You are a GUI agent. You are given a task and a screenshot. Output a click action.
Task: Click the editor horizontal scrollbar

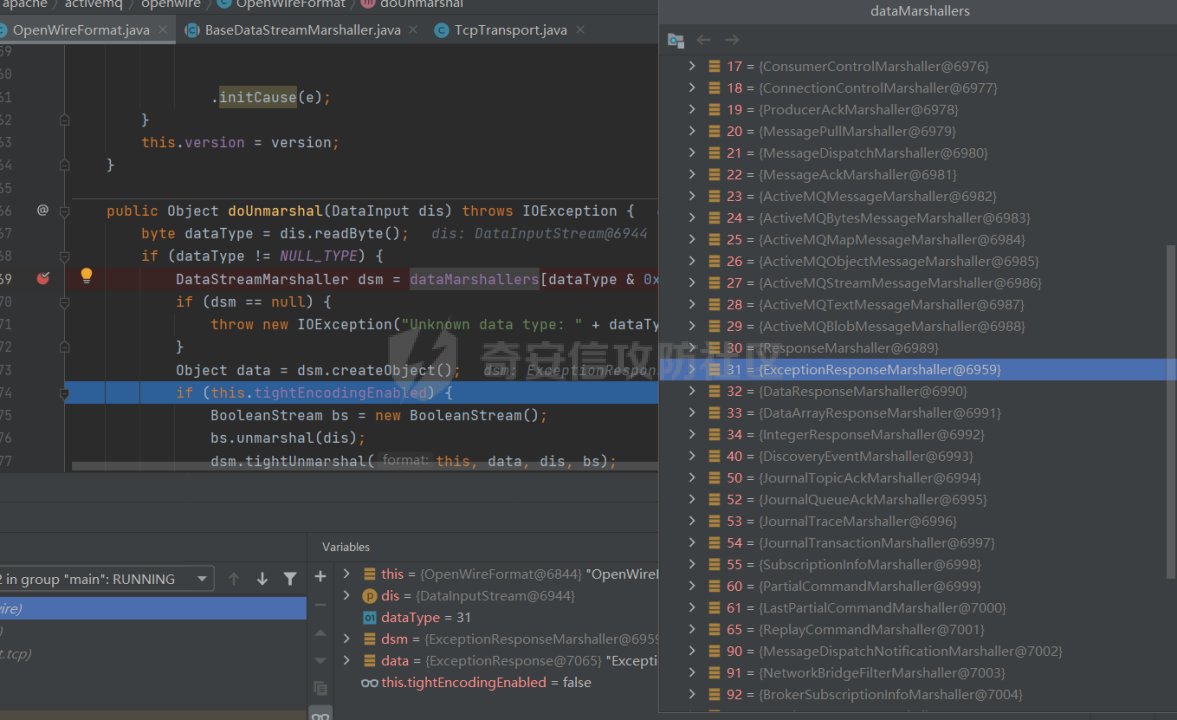tap(365, 466)
